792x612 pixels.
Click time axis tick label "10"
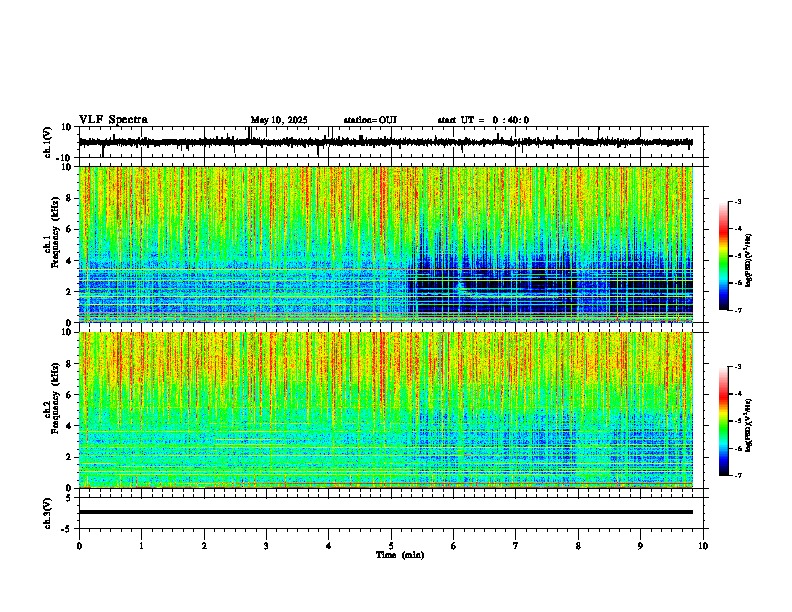coord(703,546)
